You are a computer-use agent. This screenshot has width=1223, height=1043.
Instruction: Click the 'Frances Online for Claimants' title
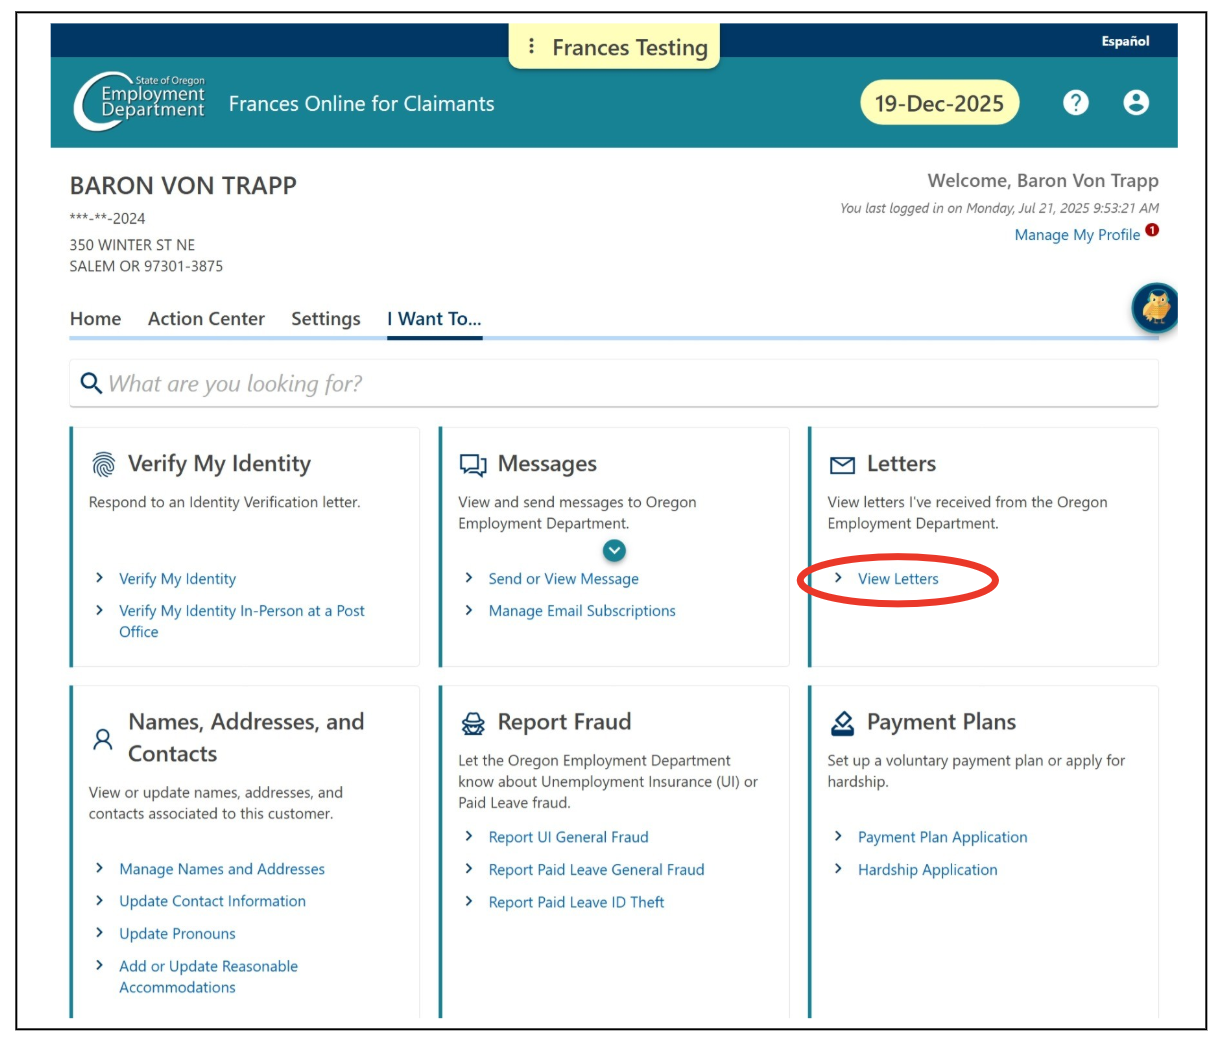(x=361, y=104)
